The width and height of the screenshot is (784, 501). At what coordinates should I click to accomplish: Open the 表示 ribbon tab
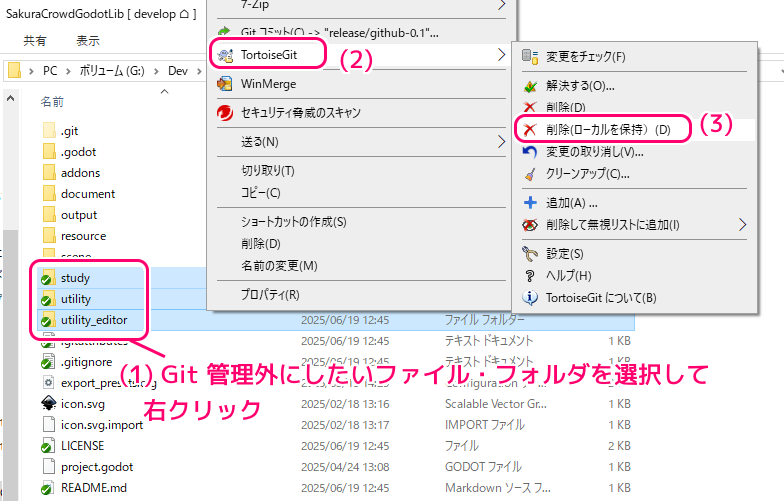tap(88, 41)
